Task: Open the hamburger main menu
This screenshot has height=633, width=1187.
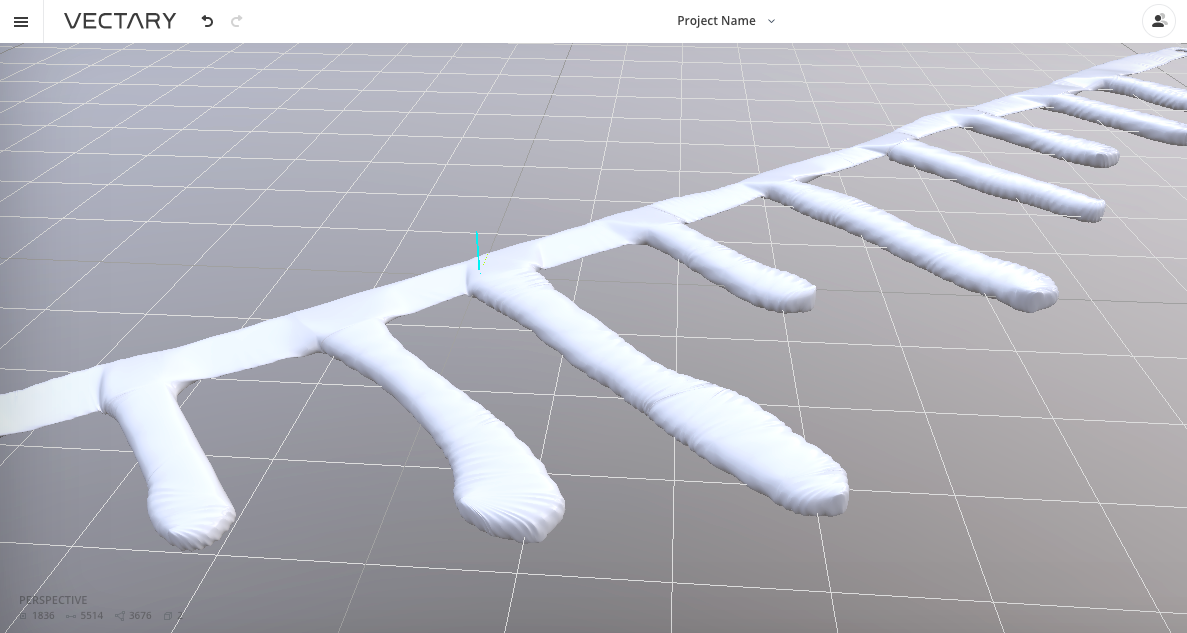Action: pos(21,22)
